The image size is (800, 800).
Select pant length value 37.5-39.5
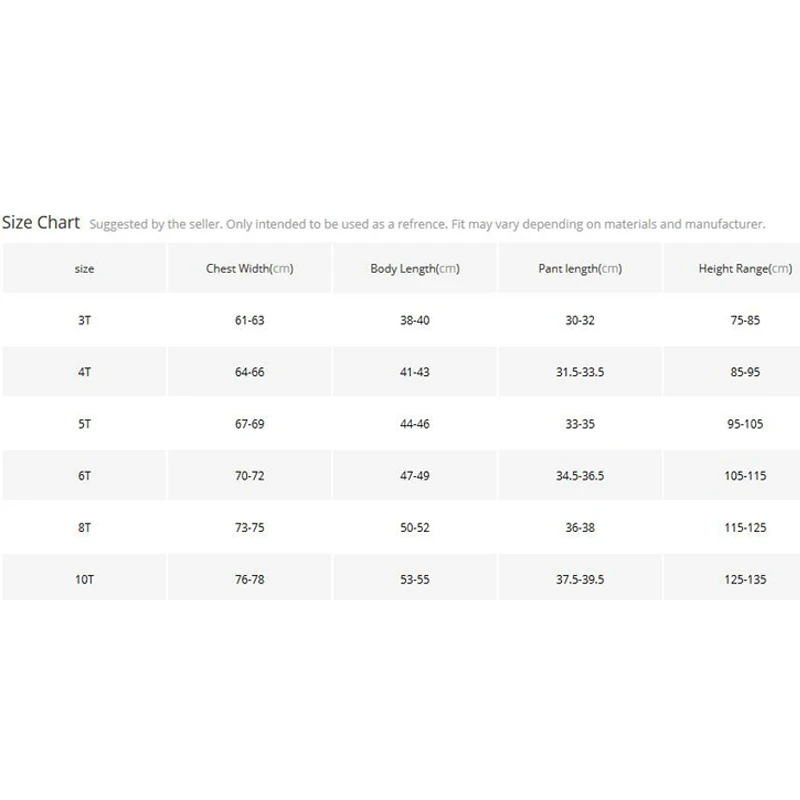[580, 580]
